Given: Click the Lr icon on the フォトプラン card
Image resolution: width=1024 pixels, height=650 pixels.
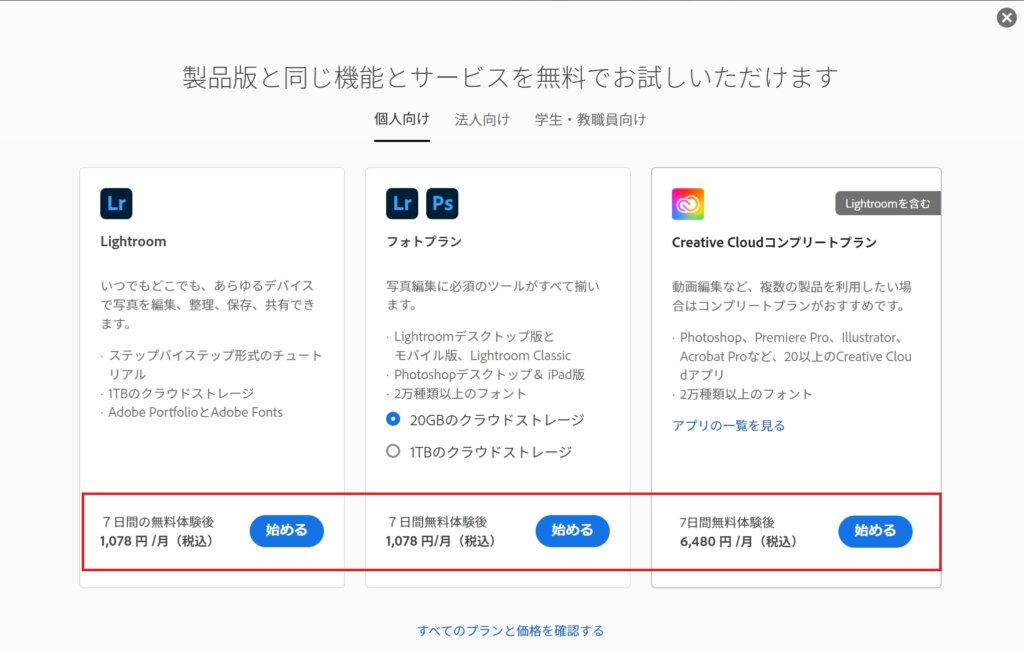Looking at the screenshot, I should [x=402, y=203].
